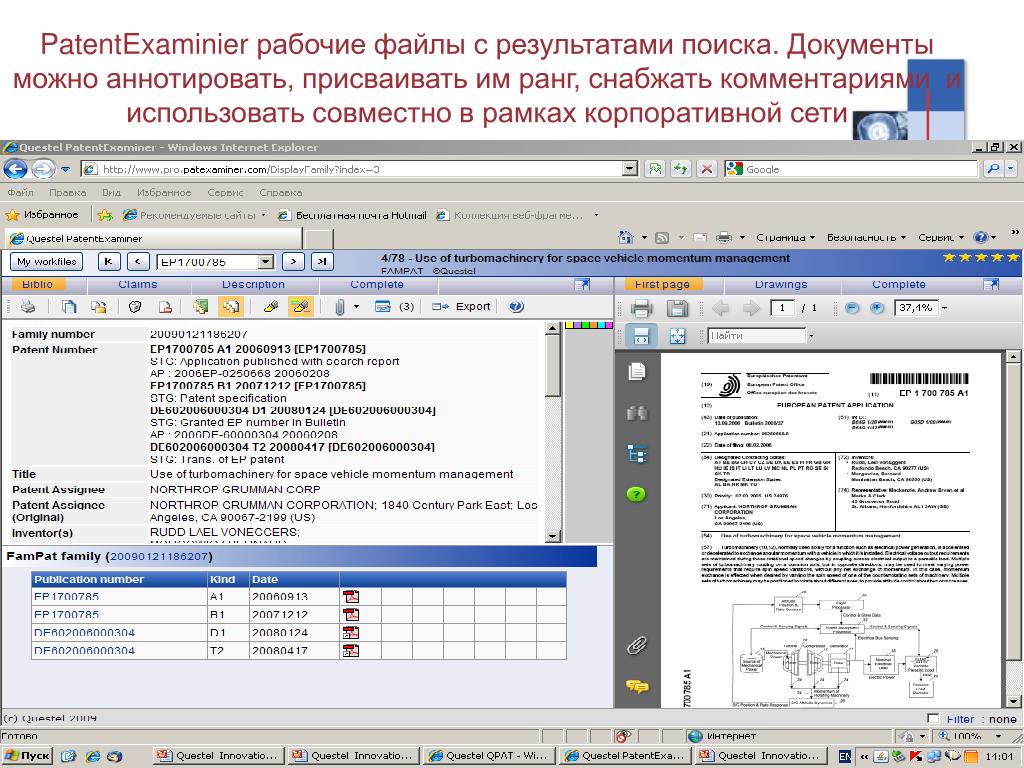Open the Найти search options dropdown
Image resolution: width=1024 pixels, height=768 pixels.
click(811, 336)
